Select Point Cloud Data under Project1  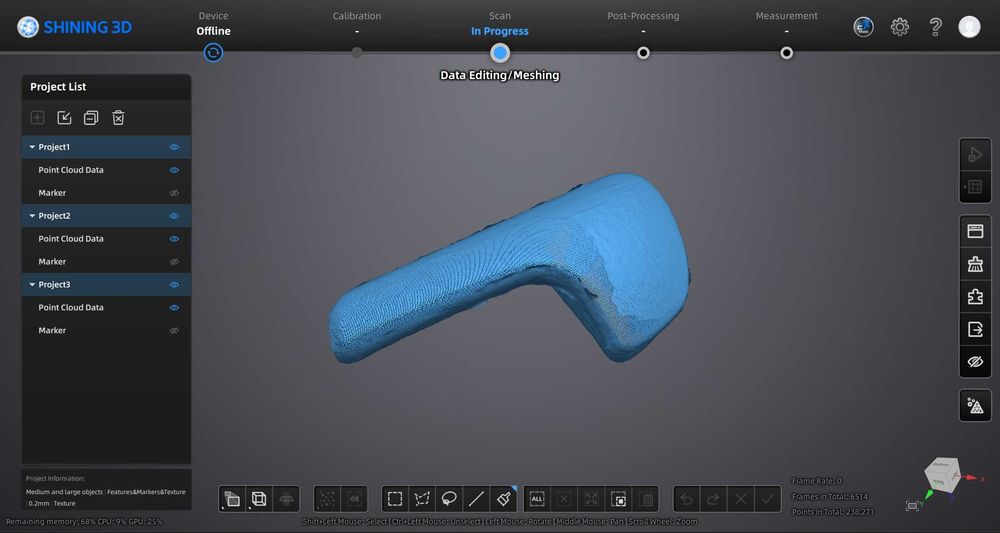[107, 170]
